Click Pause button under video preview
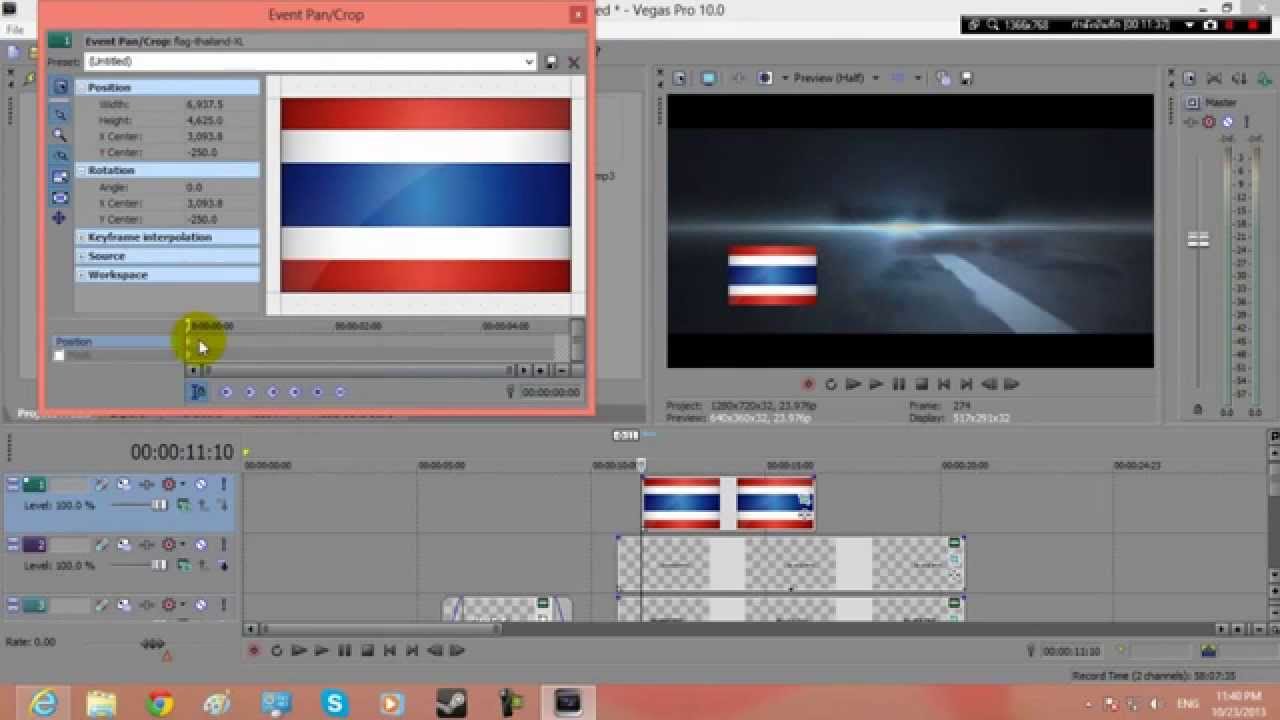 point(899,384)
